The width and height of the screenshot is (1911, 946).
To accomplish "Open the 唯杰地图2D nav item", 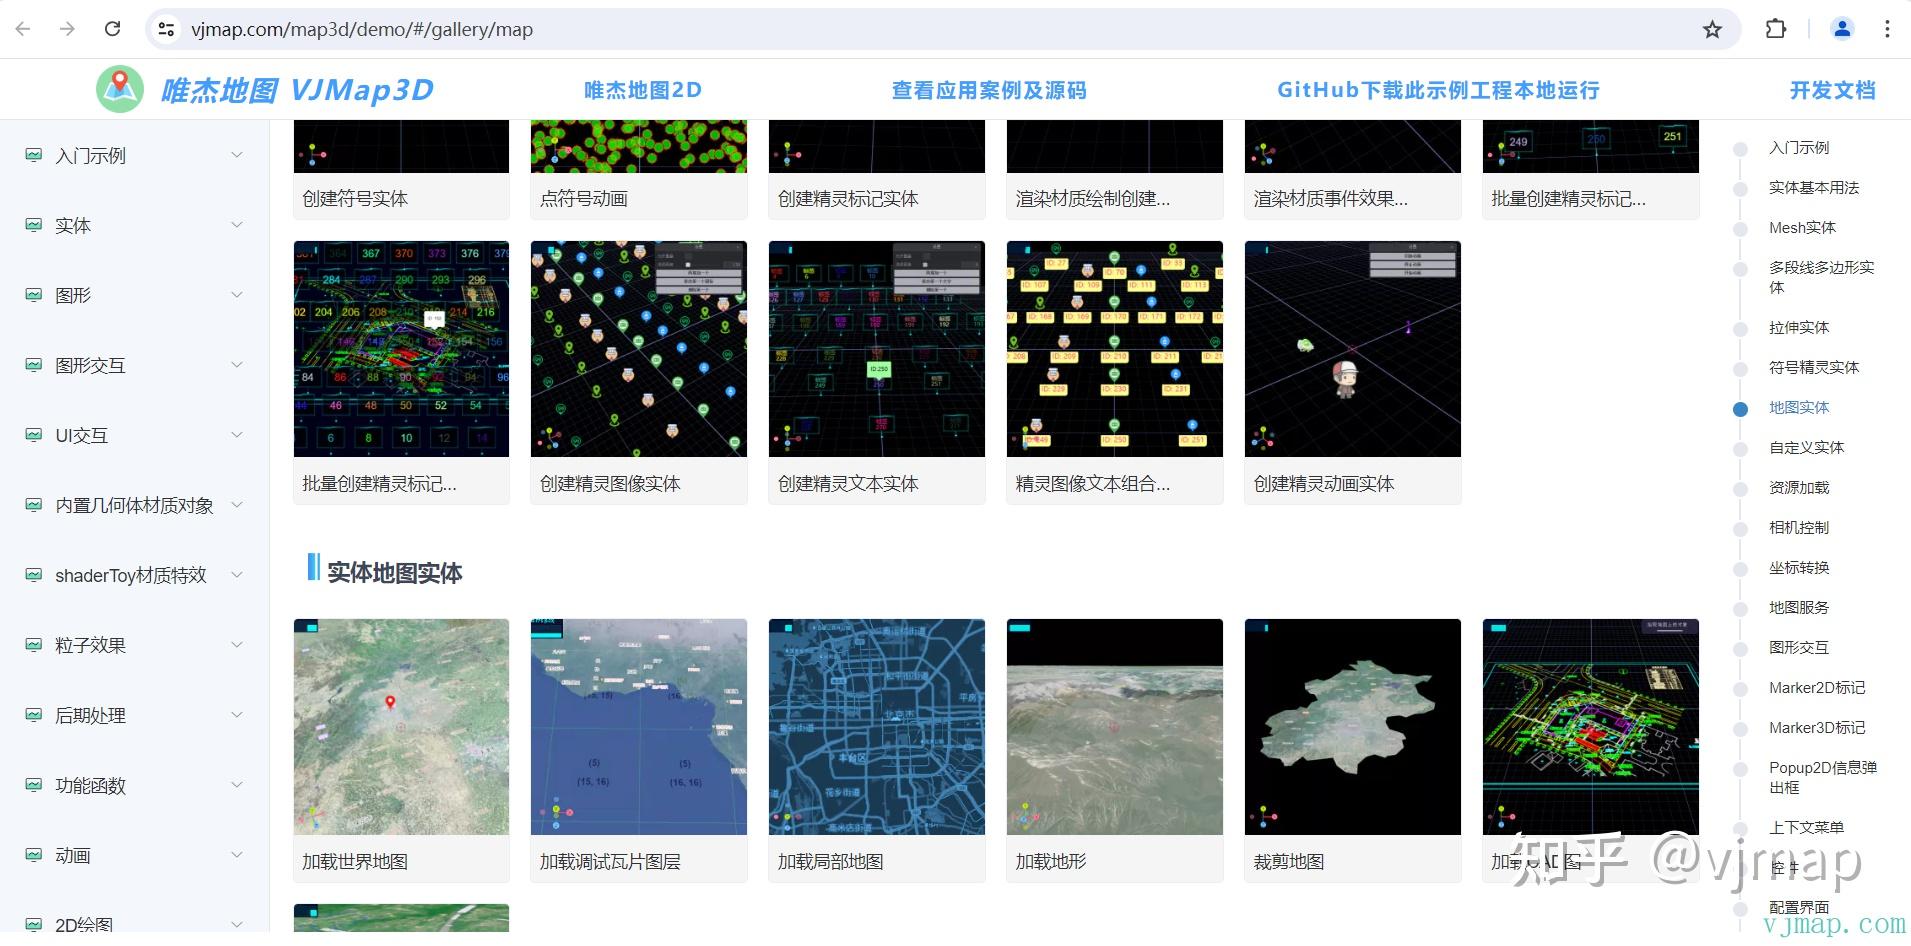I will pos(641,89).
